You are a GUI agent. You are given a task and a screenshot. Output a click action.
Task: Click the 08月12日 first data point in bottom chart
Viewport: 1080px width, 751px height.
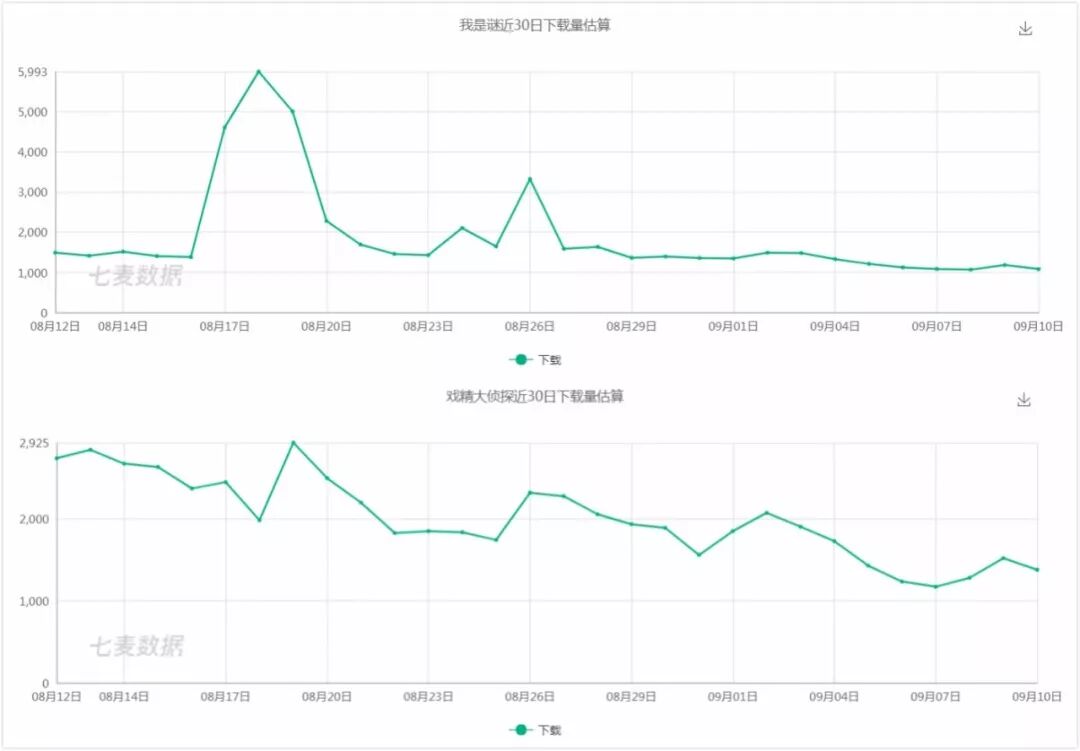(x=56, y=458)
